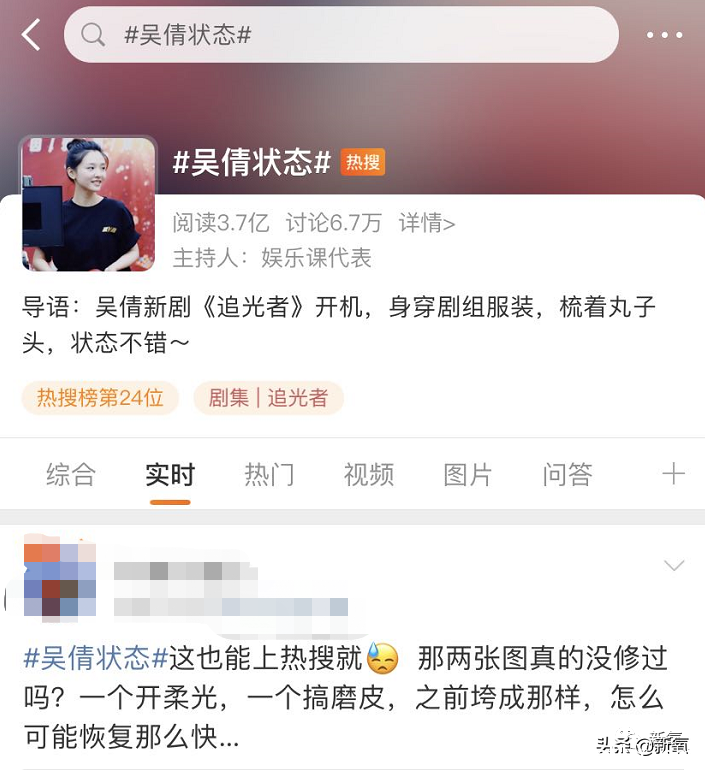The image size is (705, 770).
Task: Open the three-dot more options menu
Action: click(x=664, y=35)
